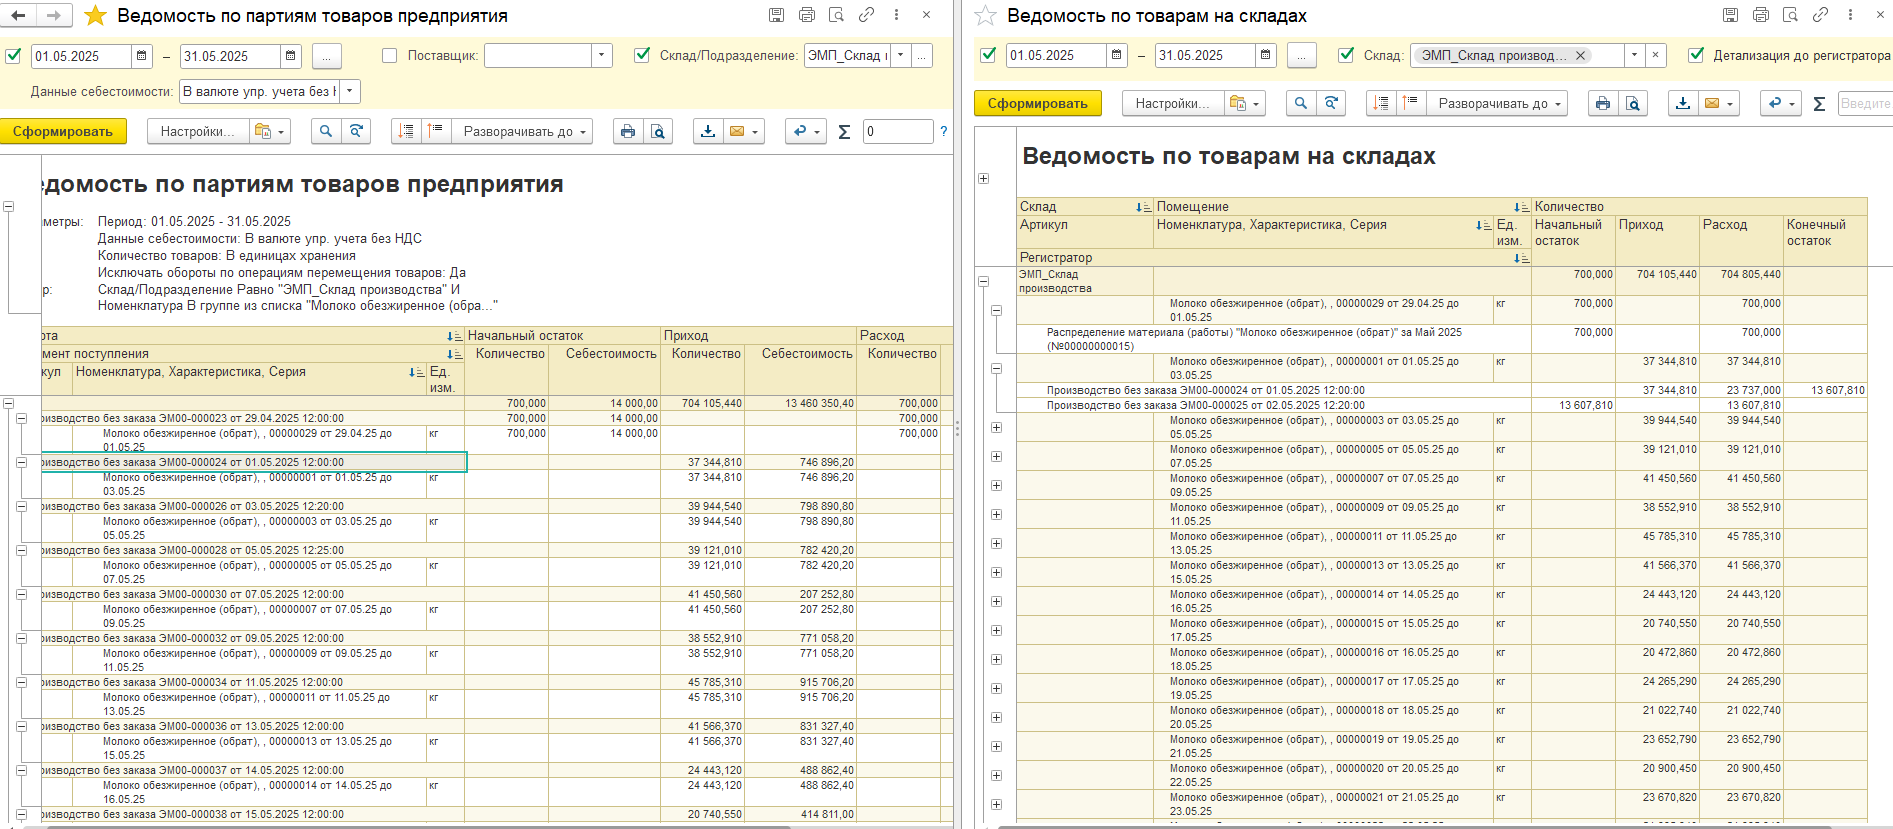Open calendar for 31.05.2025 in left report
This screenshot has width=1893, height=829.
coord(290,56)
